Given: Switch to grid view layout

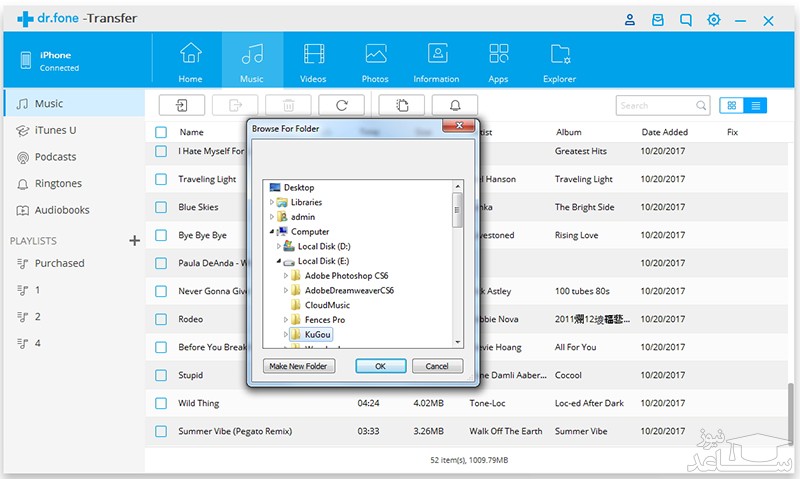Looking at the screenshot, I should (x=732, y=105).
